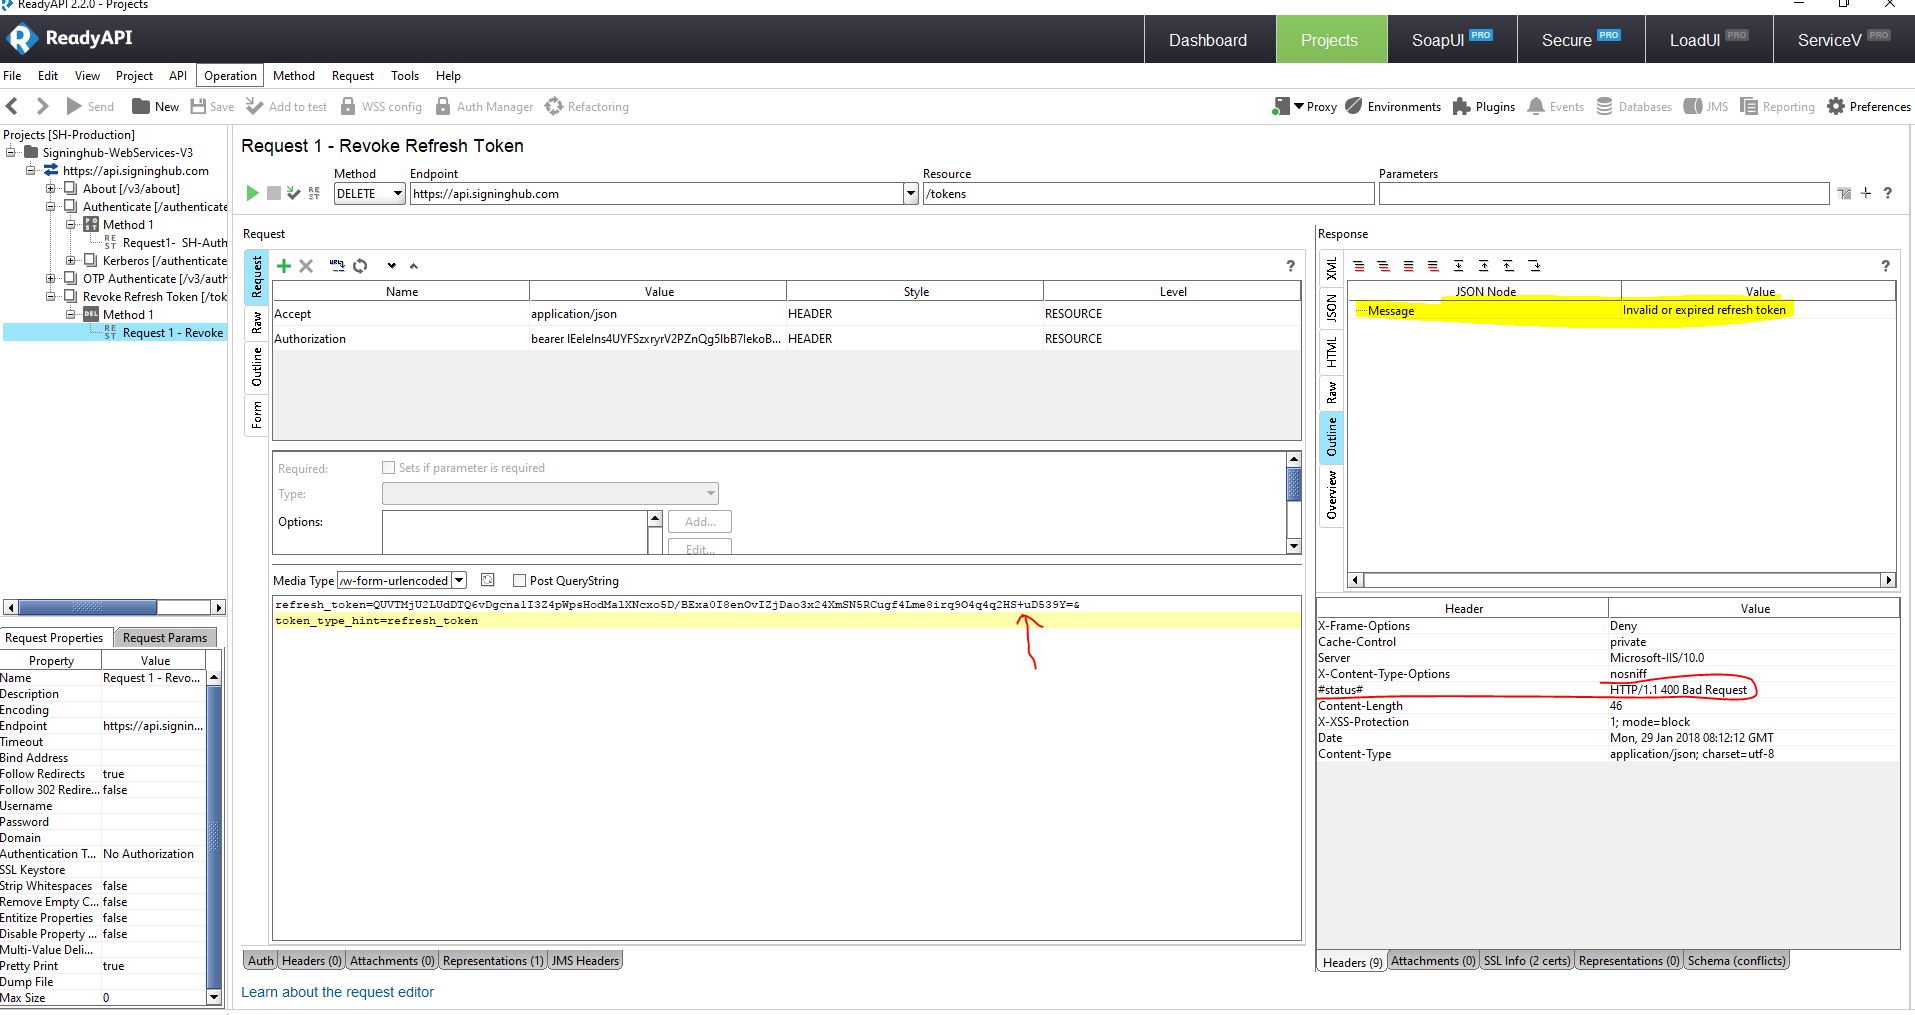Click the gray X remove parameter icon
The image size is (1915, 1015).
point(306,266)
